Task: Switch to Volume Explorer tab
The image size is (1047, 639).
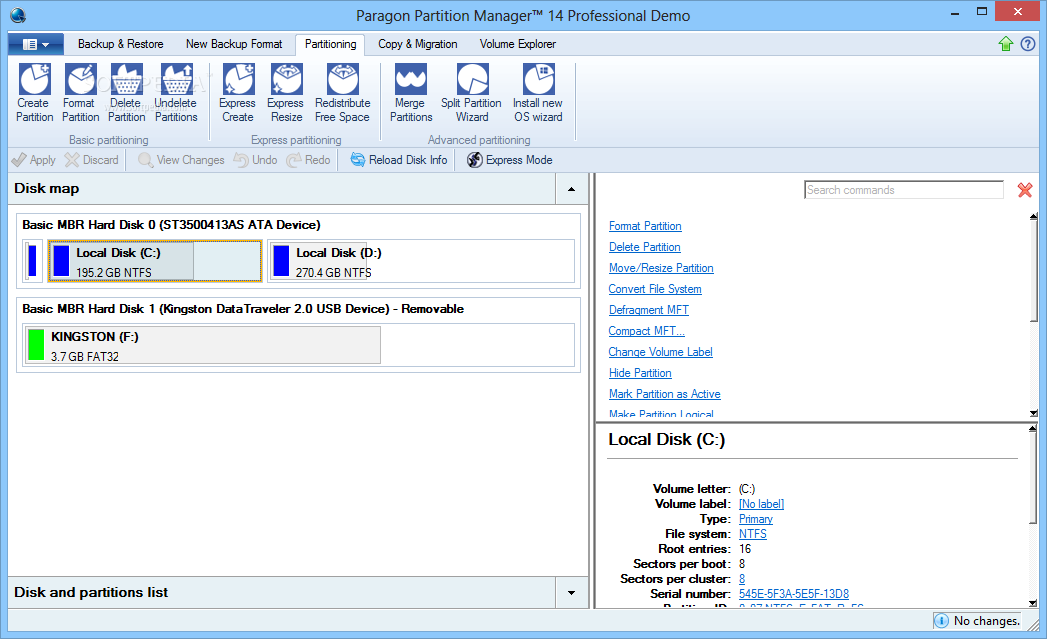Action: click(x=517, y=44)
